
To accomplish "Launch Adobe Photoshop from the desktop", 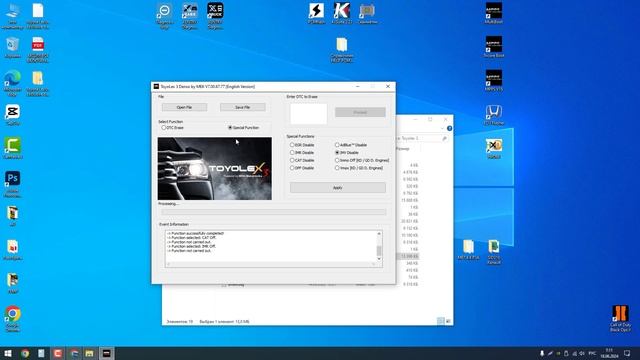I will (12, 183).
